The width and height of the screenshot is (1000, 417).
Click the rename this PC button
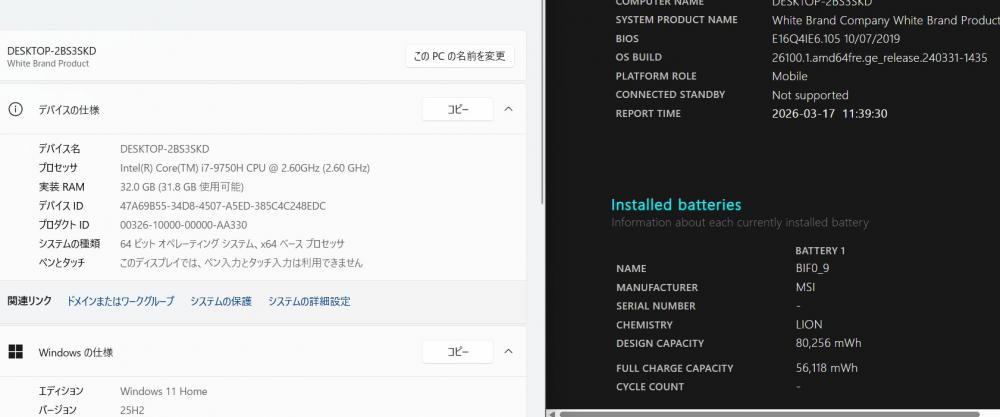[459, 56]
